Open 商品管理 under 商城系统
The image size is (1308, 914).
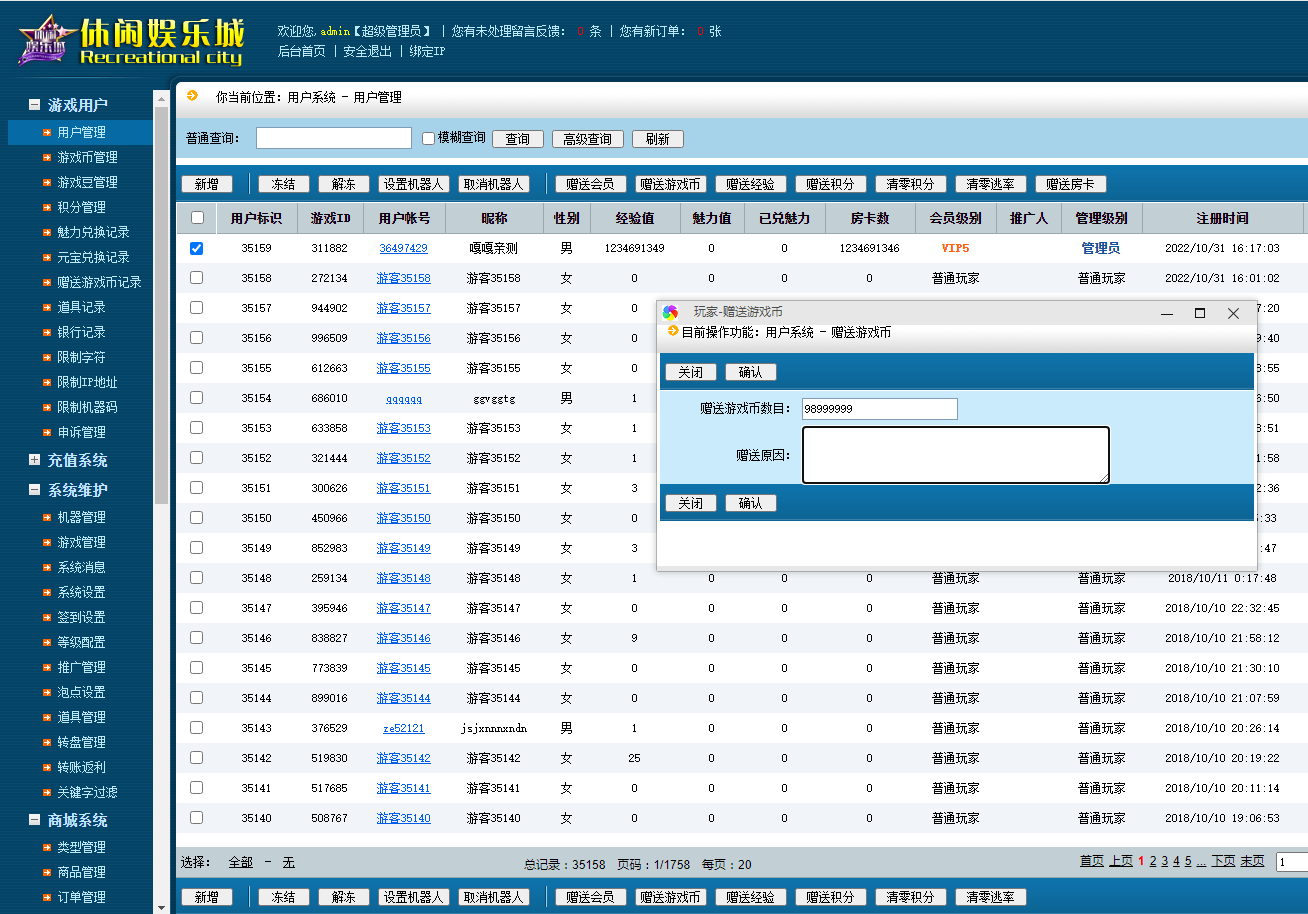(x=45, y=871)
